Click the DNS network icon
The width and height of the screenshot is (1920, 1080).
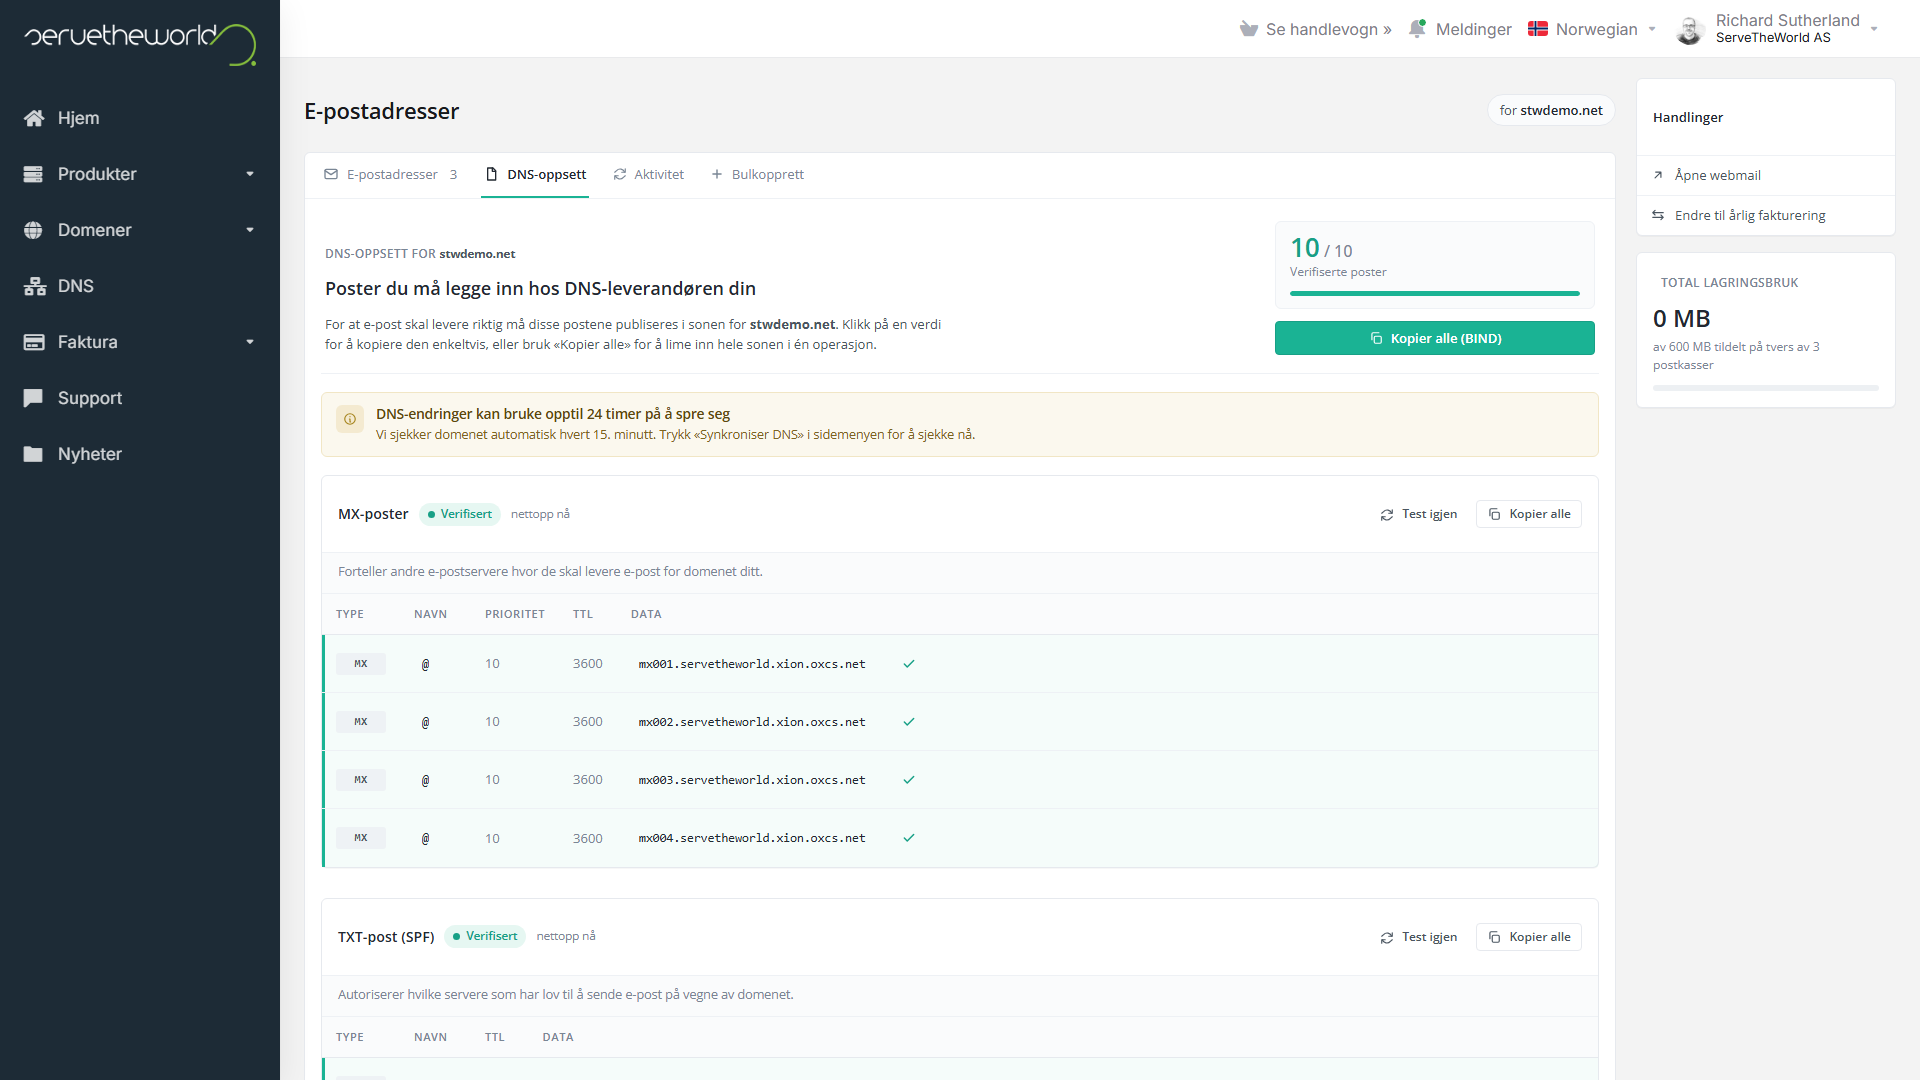click(34, 286)
